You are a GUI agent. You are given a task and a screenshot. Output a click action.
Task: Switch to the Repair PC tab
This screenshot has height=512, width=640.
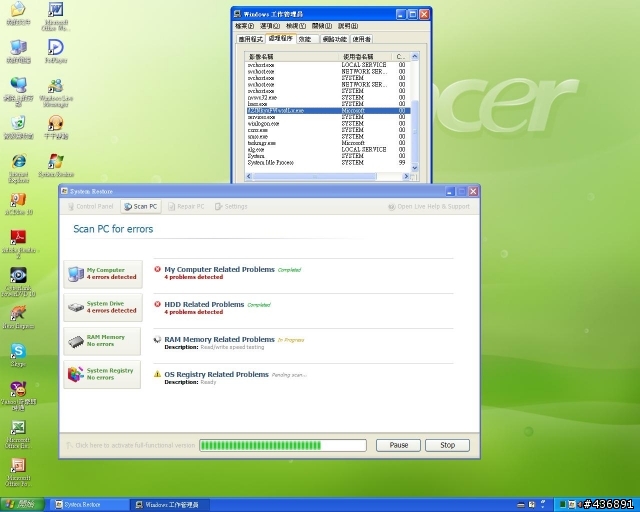[186, 207]
